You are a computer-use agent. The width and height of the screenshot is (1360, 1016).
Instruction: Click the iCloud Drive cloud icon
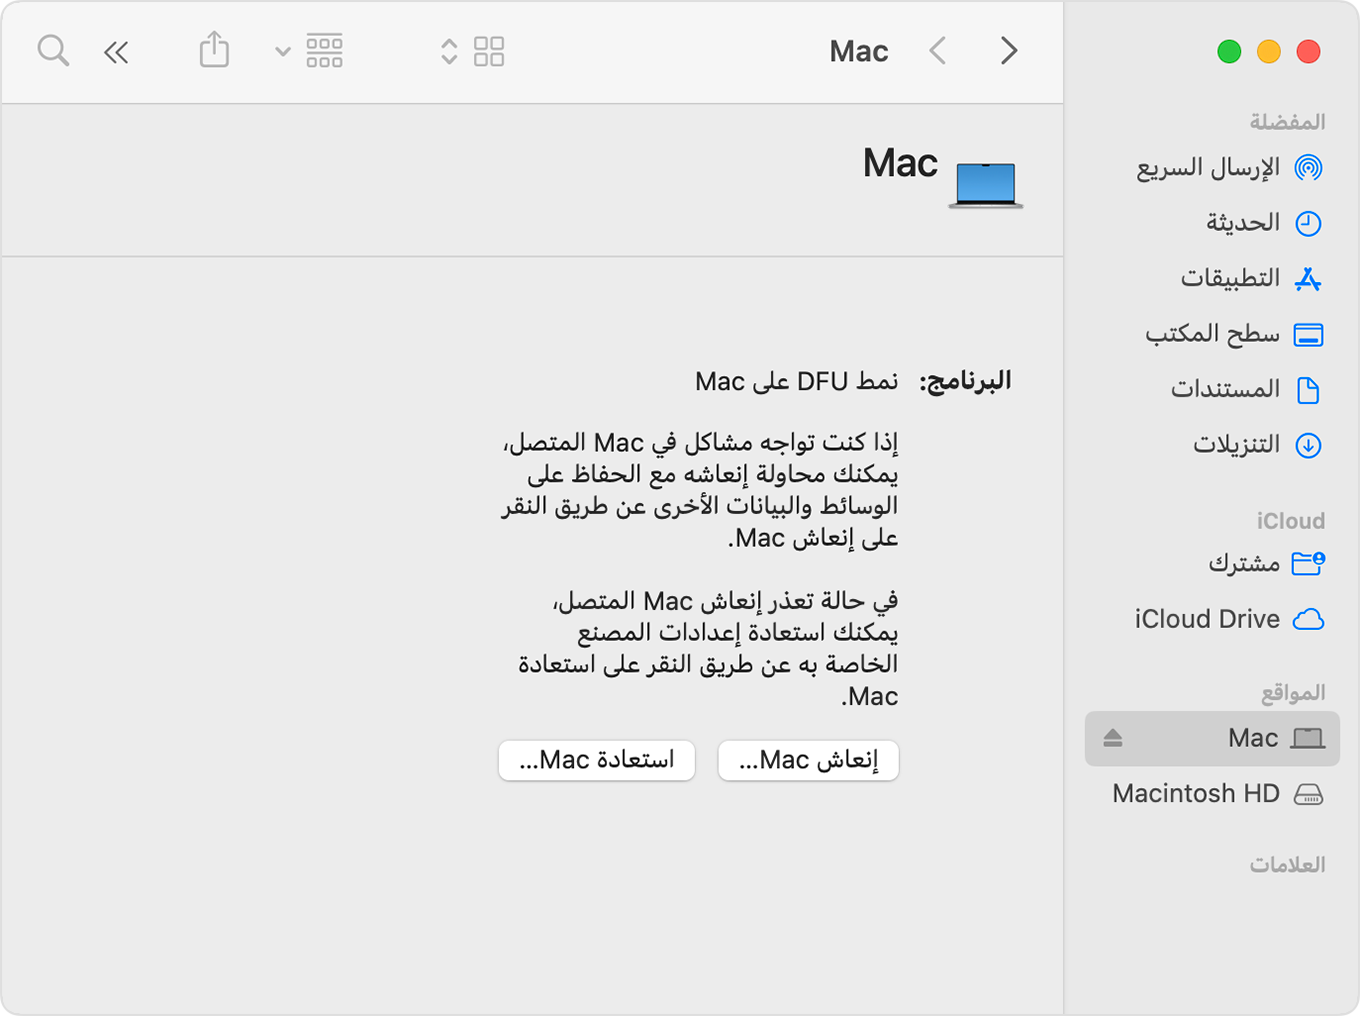pyautogui.click(x=1308, y=620)
